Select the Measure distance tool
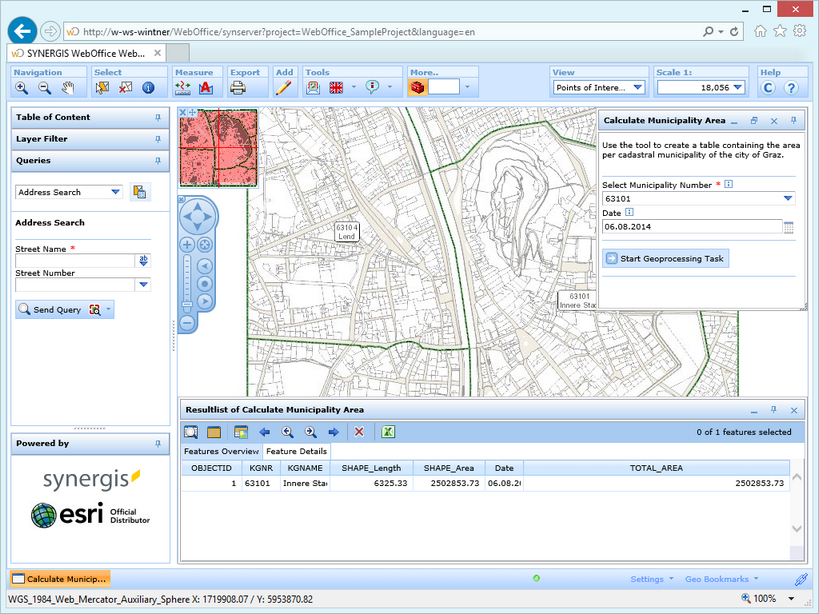Image resolution: width=819 pixels, height=614 pixels. click(x=184, y=87)
